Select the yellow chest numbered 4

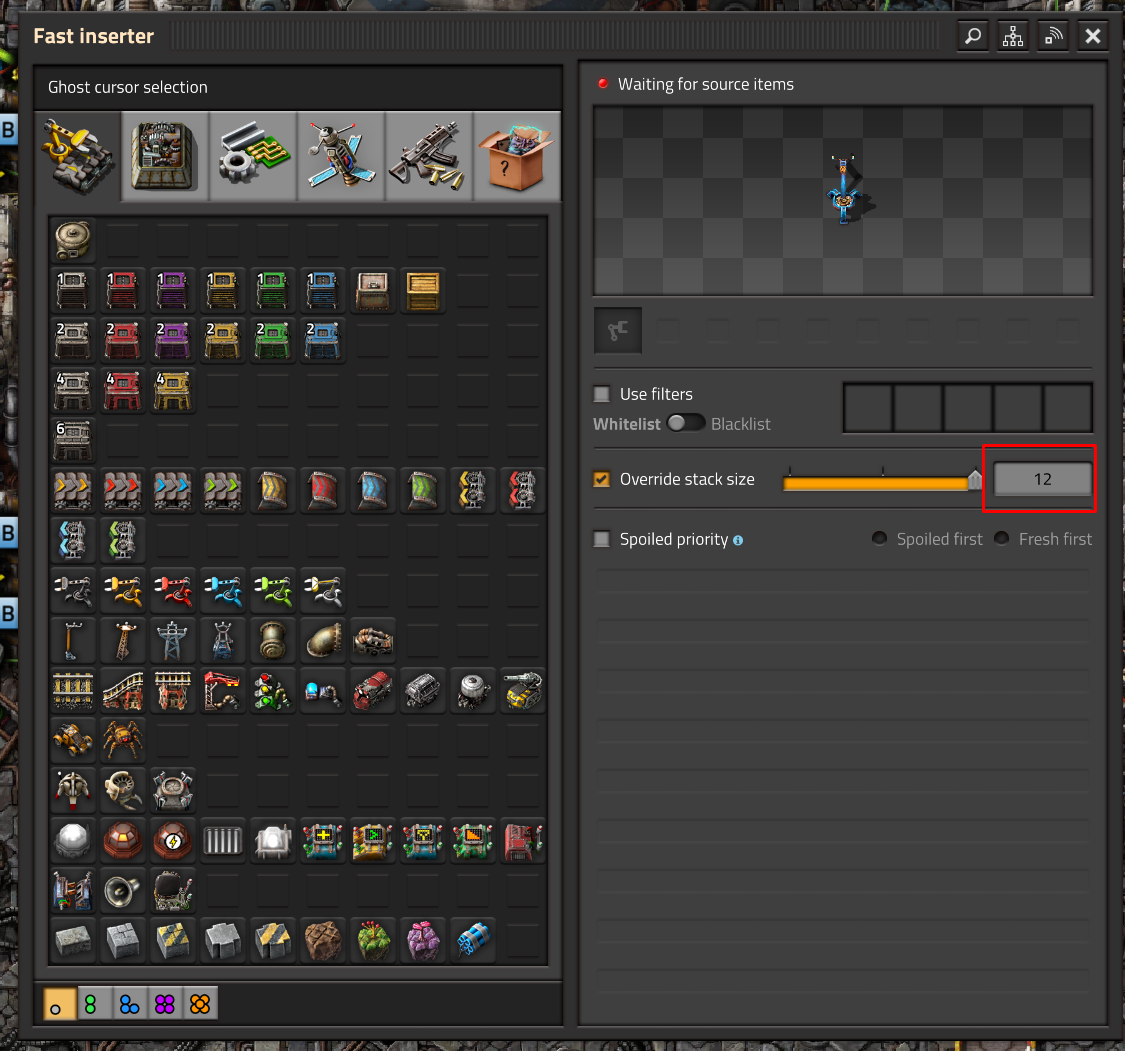(x=172, y=390)
